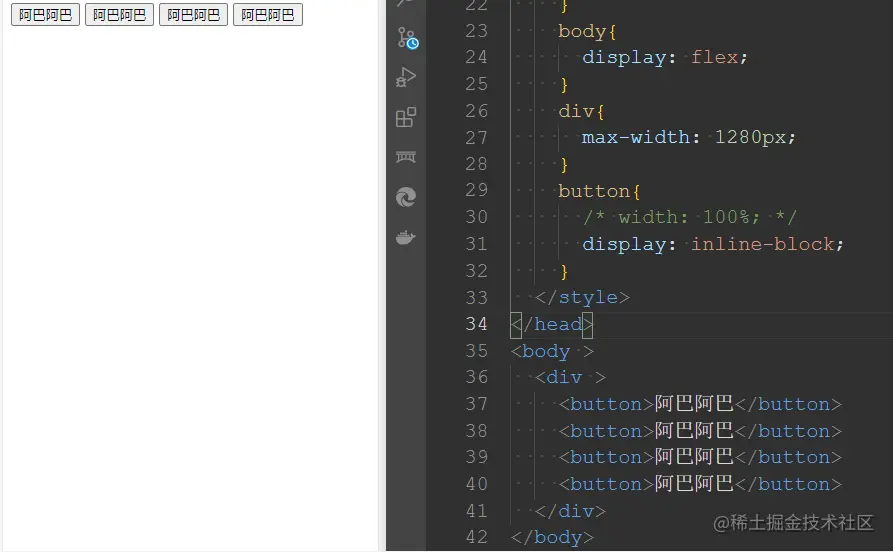The width and height of the screenshot is (893, 552).
Task: Click line number 42 in the gutter
Action: [x=476, y=537]
